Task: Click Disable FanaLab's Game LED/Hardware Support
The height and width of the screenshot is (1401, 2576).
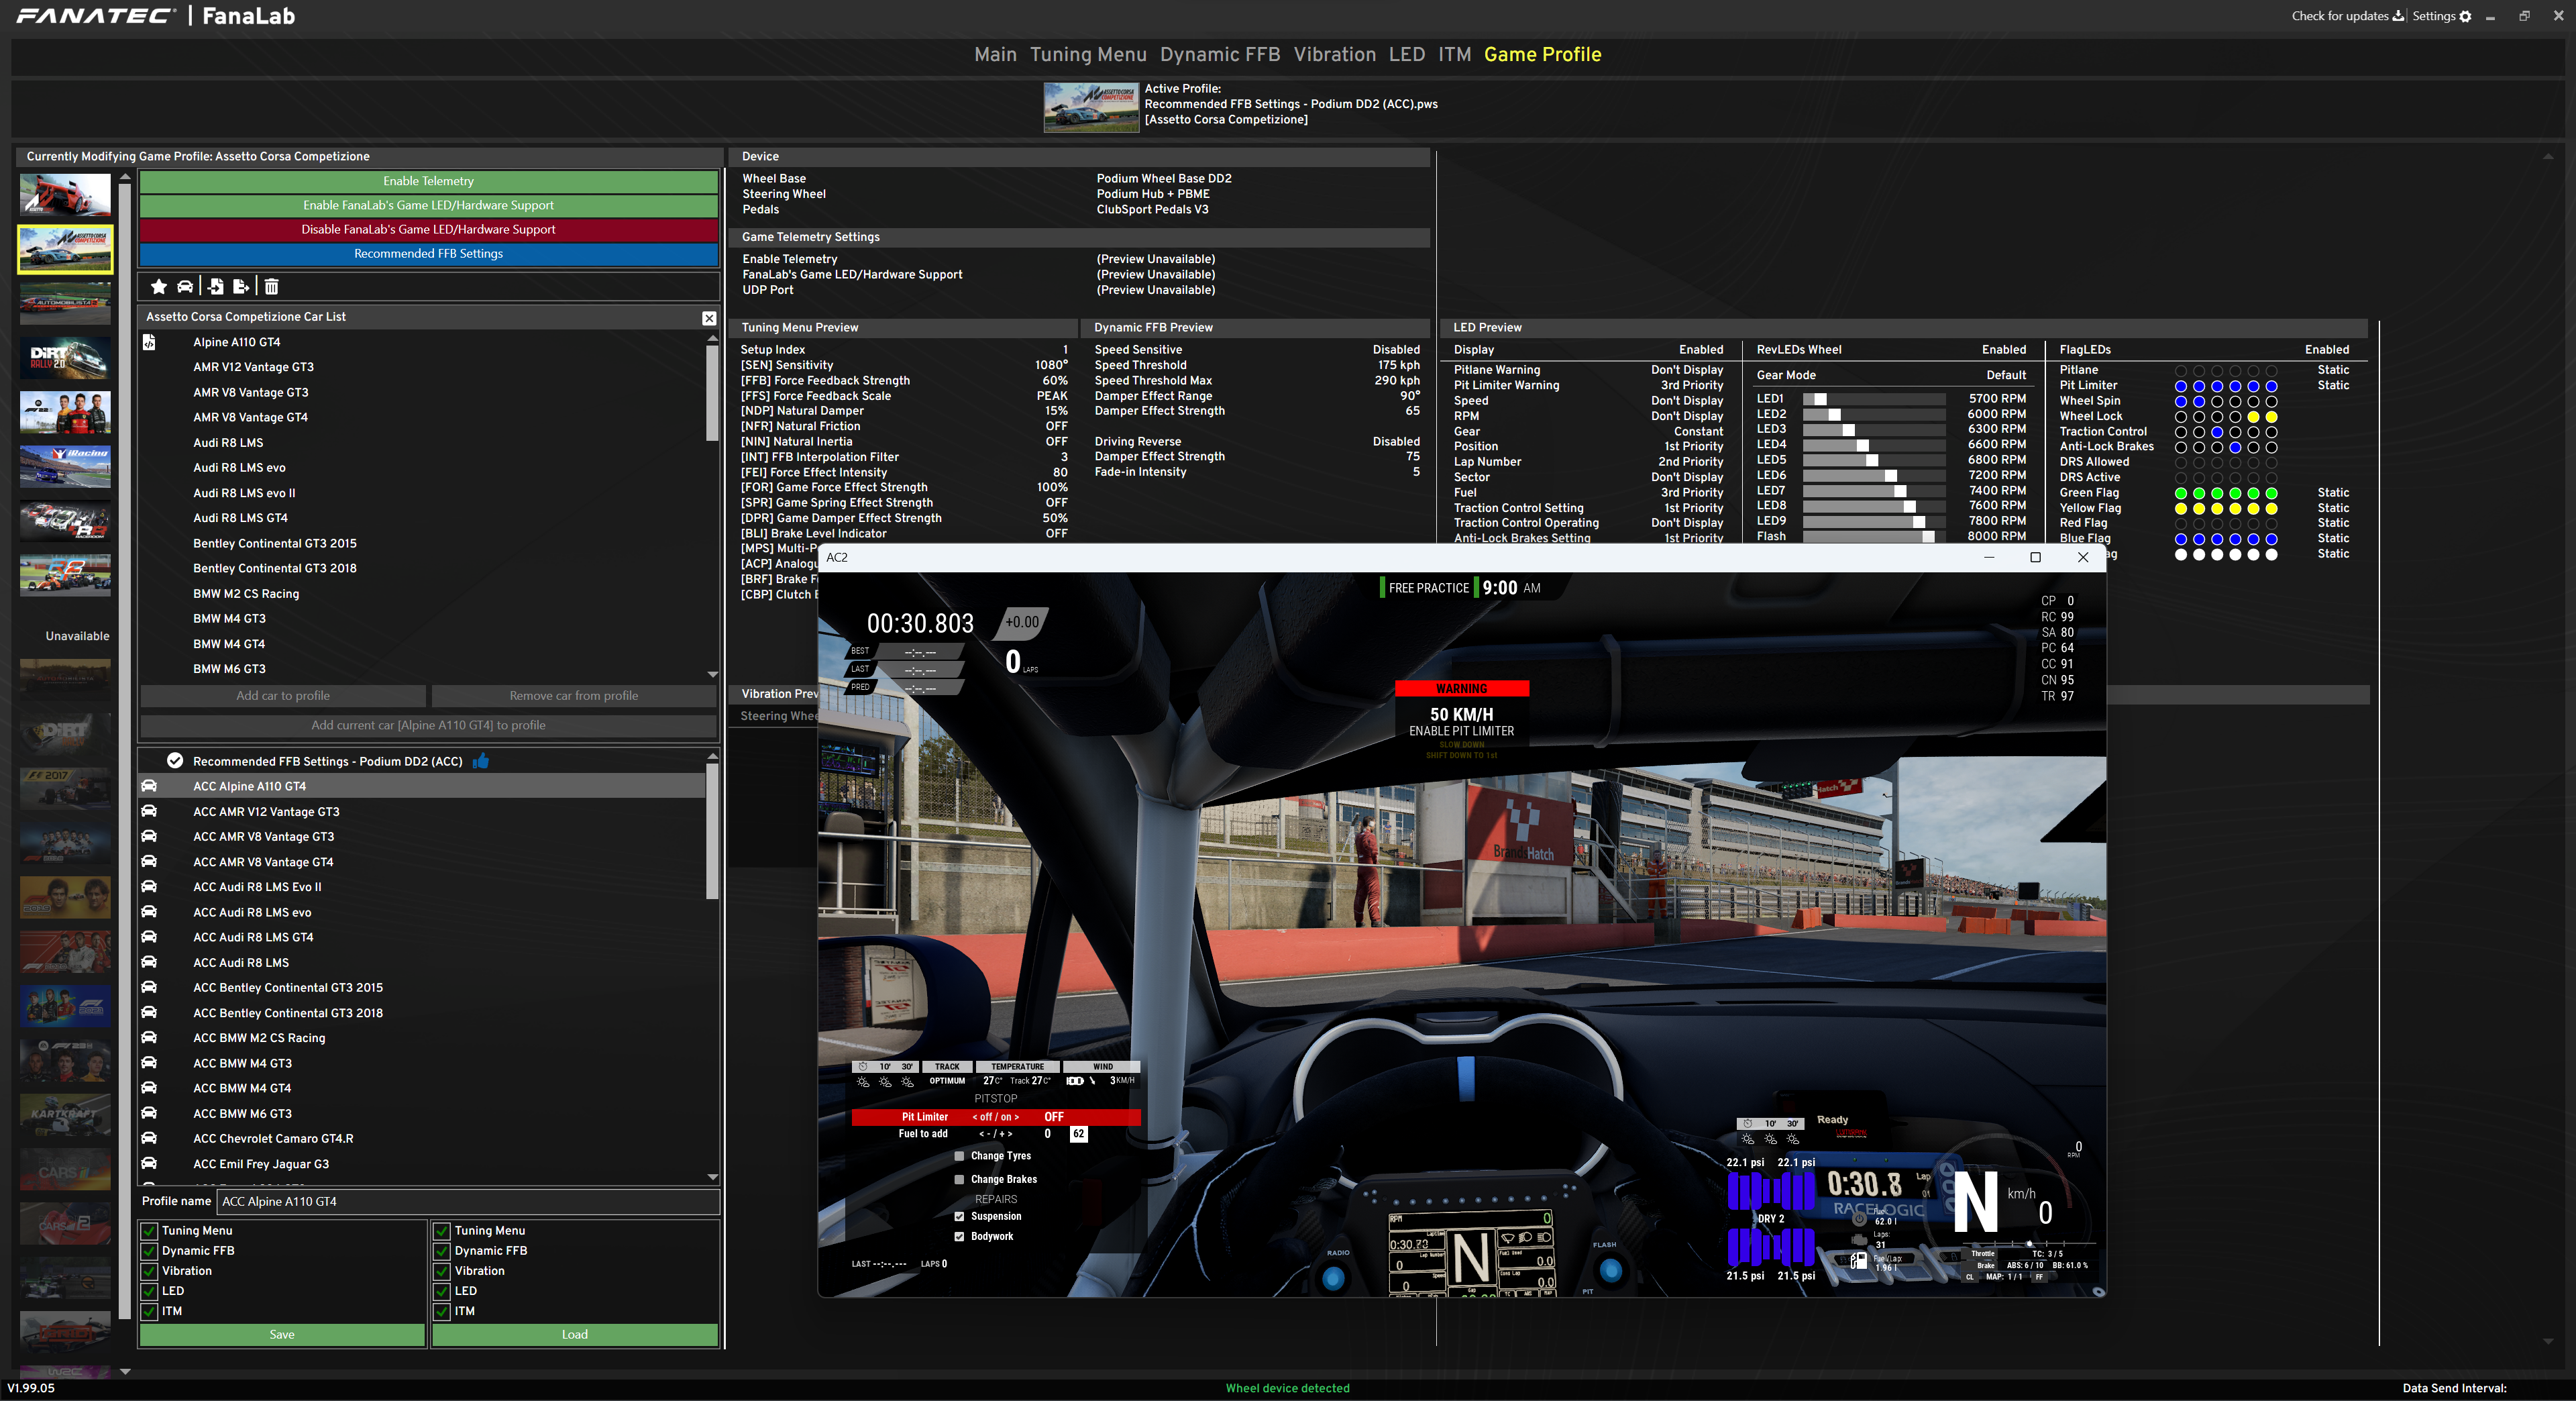Action: click(428, 229)
